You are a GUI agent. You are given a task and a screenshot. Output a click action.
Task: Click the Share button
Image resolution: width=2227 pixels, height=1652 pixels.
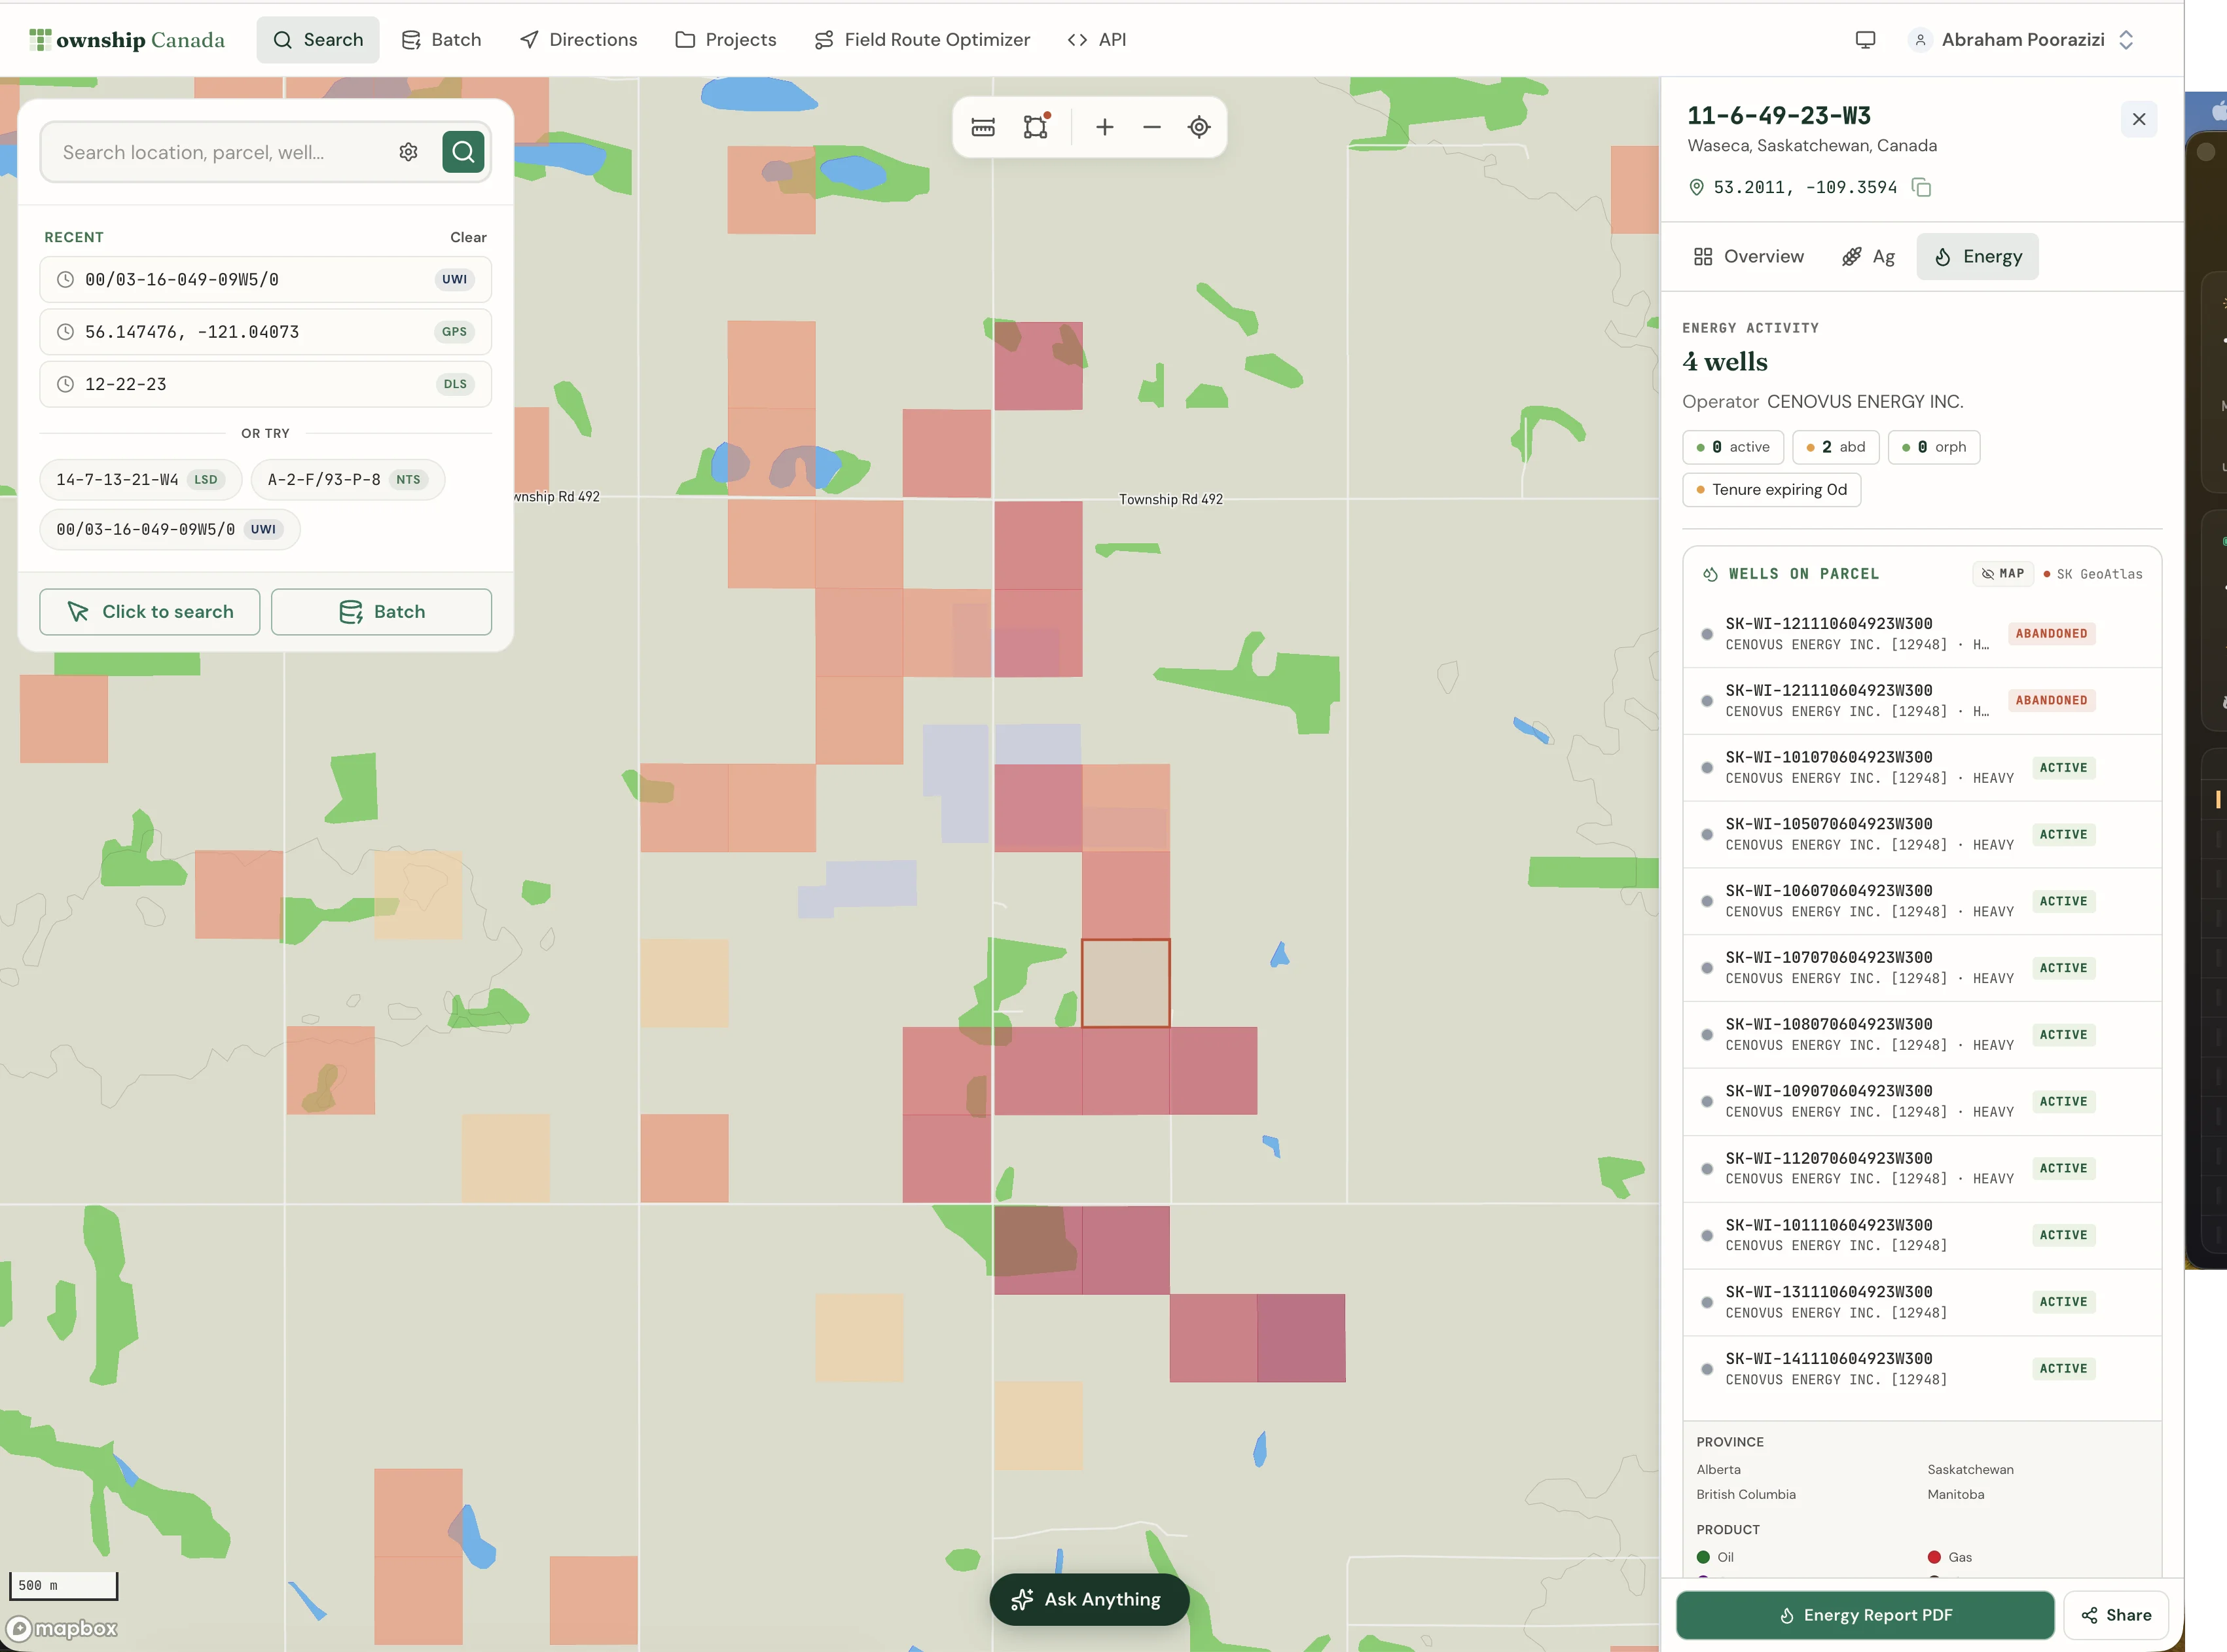click(x=2116, y=1615)
